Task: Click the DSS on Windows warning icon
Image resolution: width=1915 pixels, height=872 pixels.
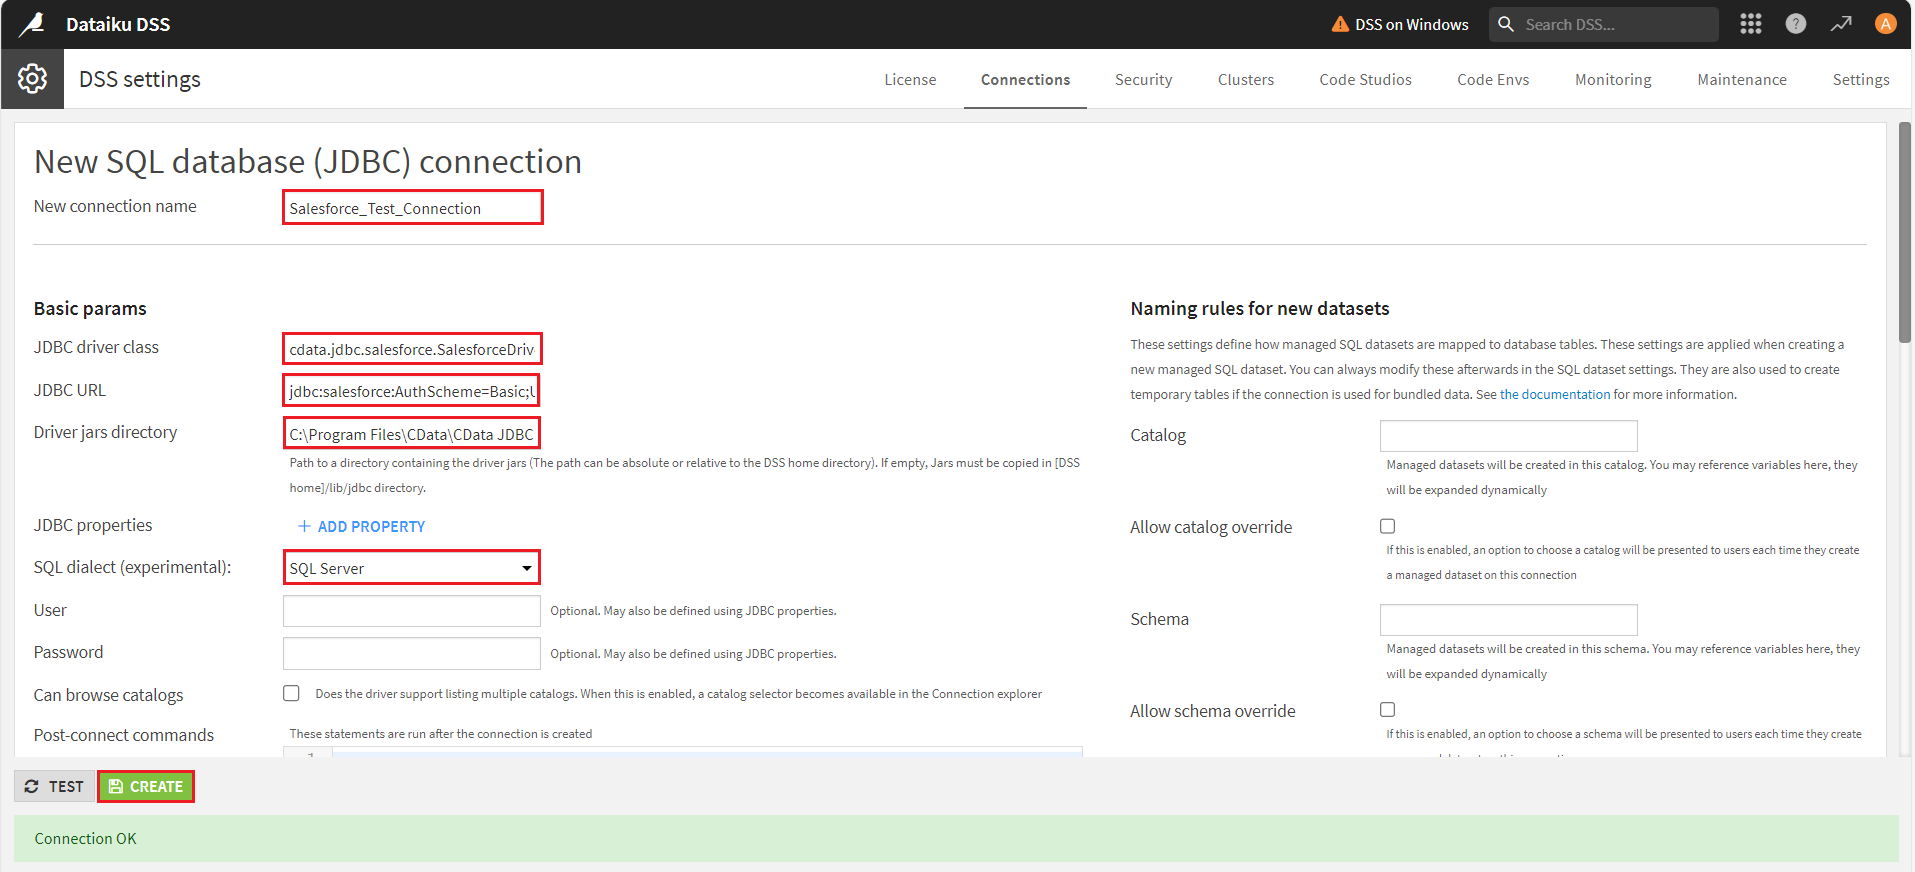Action: pos(1340,24)
